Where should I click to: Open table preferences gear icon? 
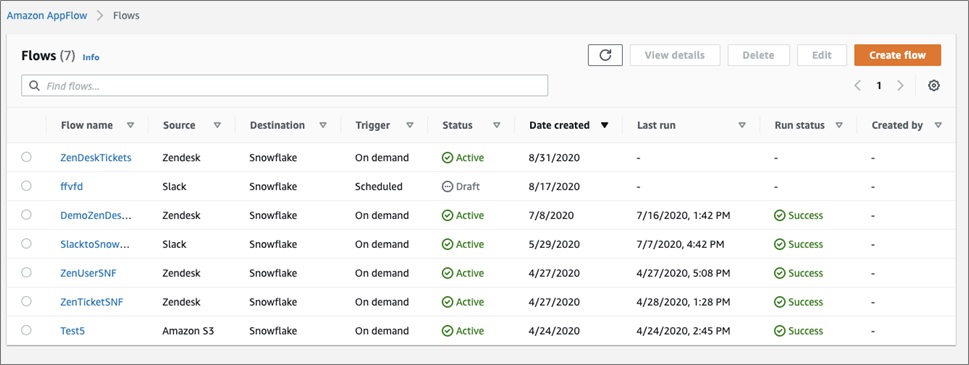point(934,86)
